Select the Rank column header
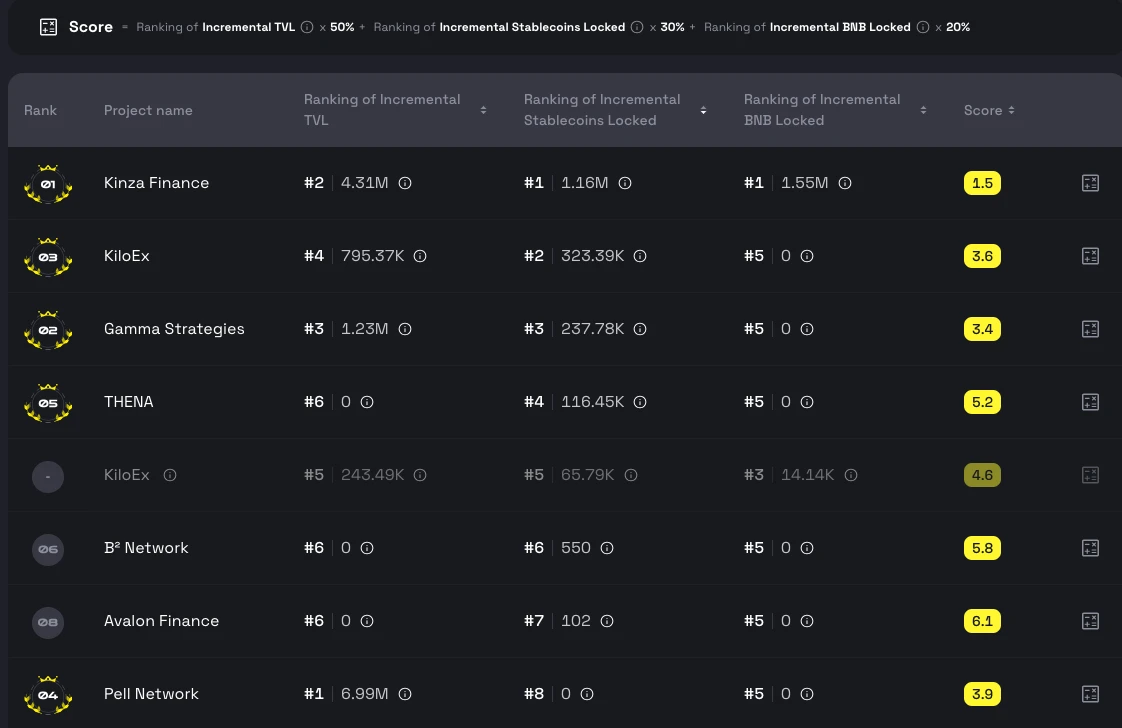 tap(41, 110)
